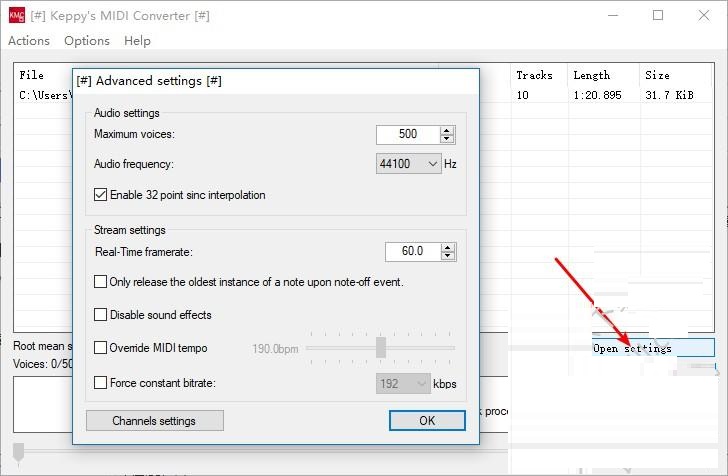The height and width of the screenshot is (476, 728).
Task: Enable Override MIDI tempo checkbox
Action: [x=101, y=348]
